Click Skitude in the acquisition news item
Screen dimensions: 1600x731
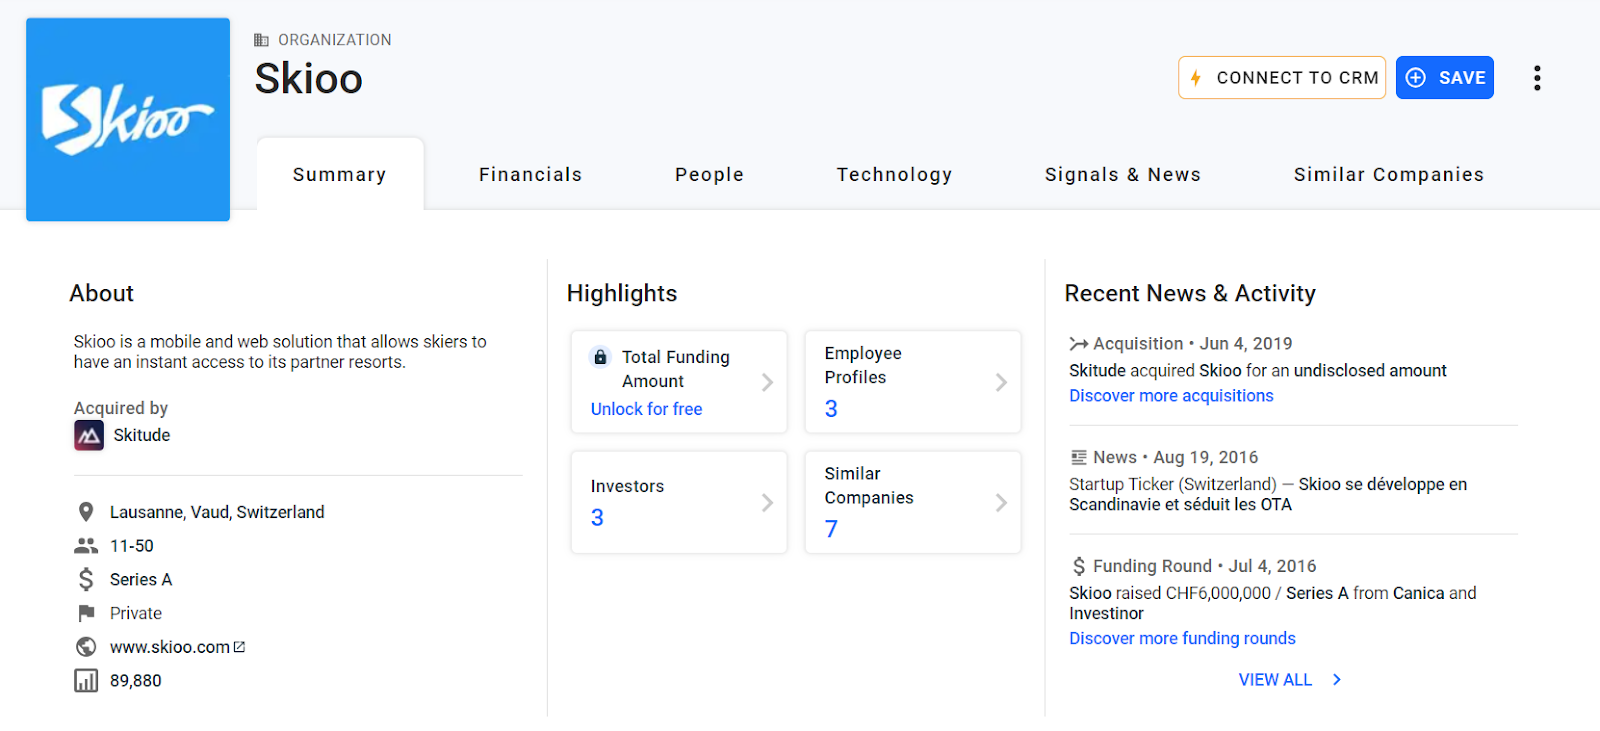1097,371
